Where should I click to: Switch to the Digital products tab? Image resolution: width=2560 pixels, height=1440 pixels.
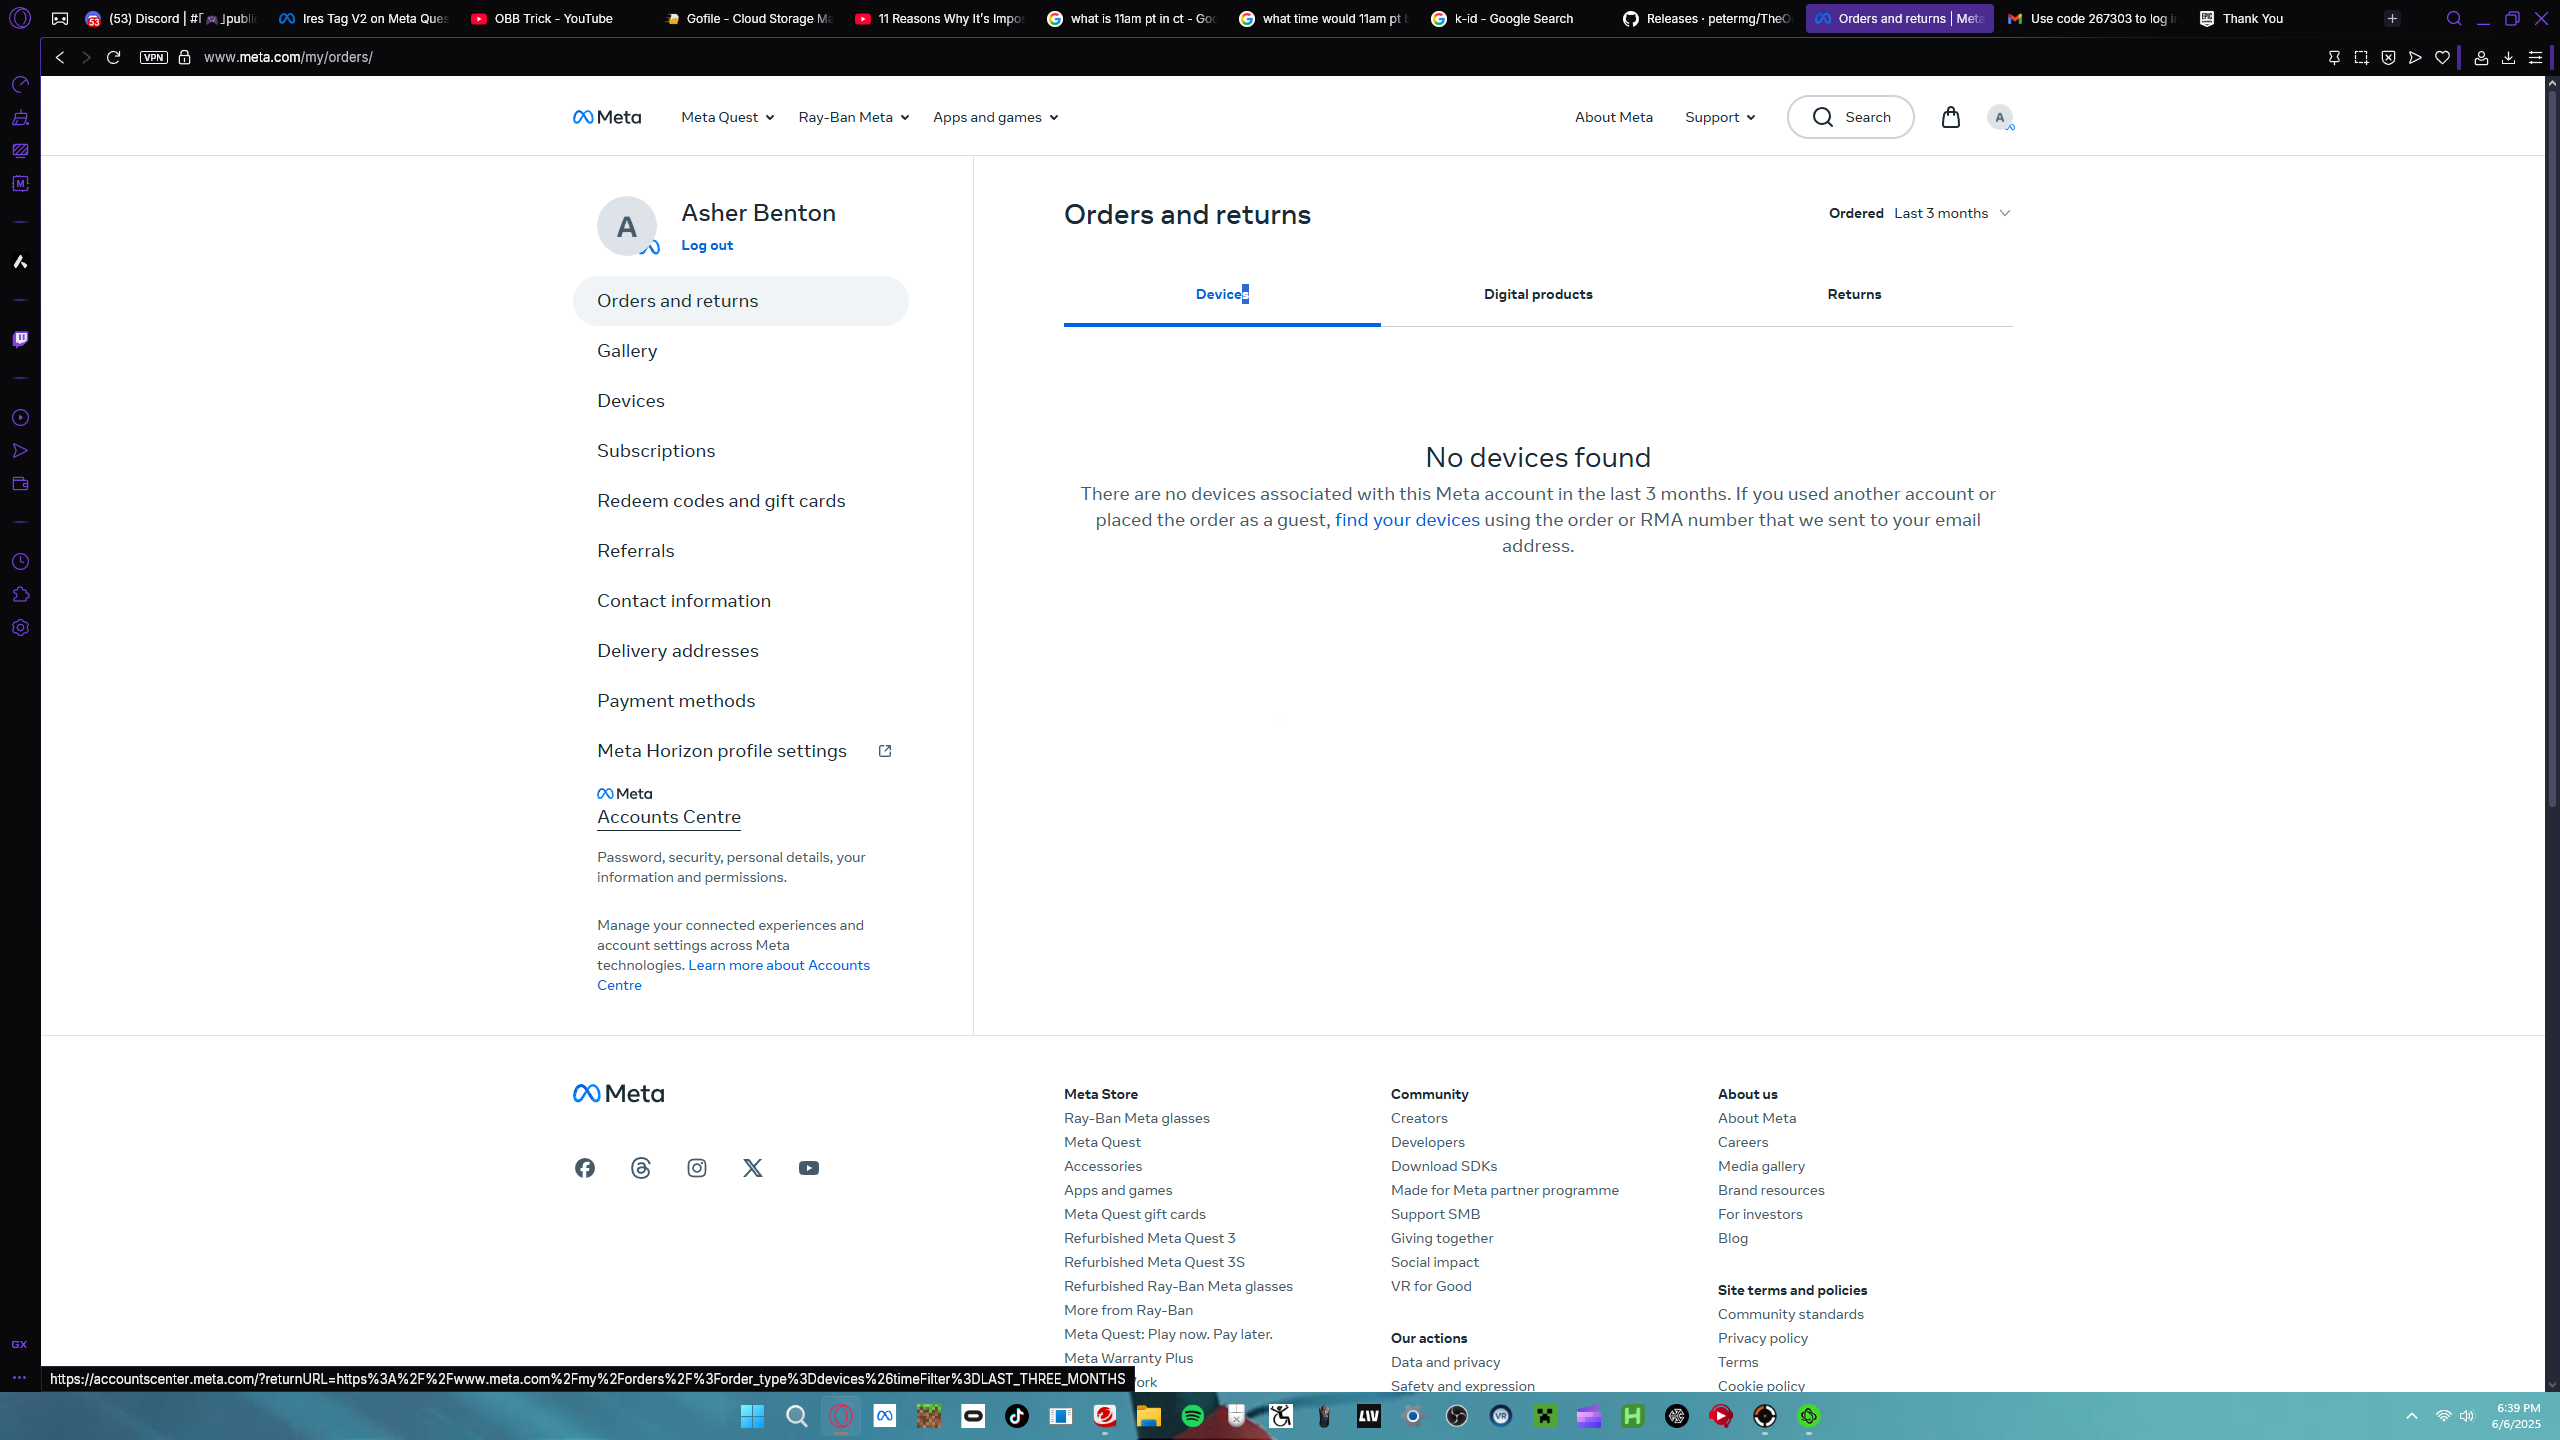[1538, 294]
